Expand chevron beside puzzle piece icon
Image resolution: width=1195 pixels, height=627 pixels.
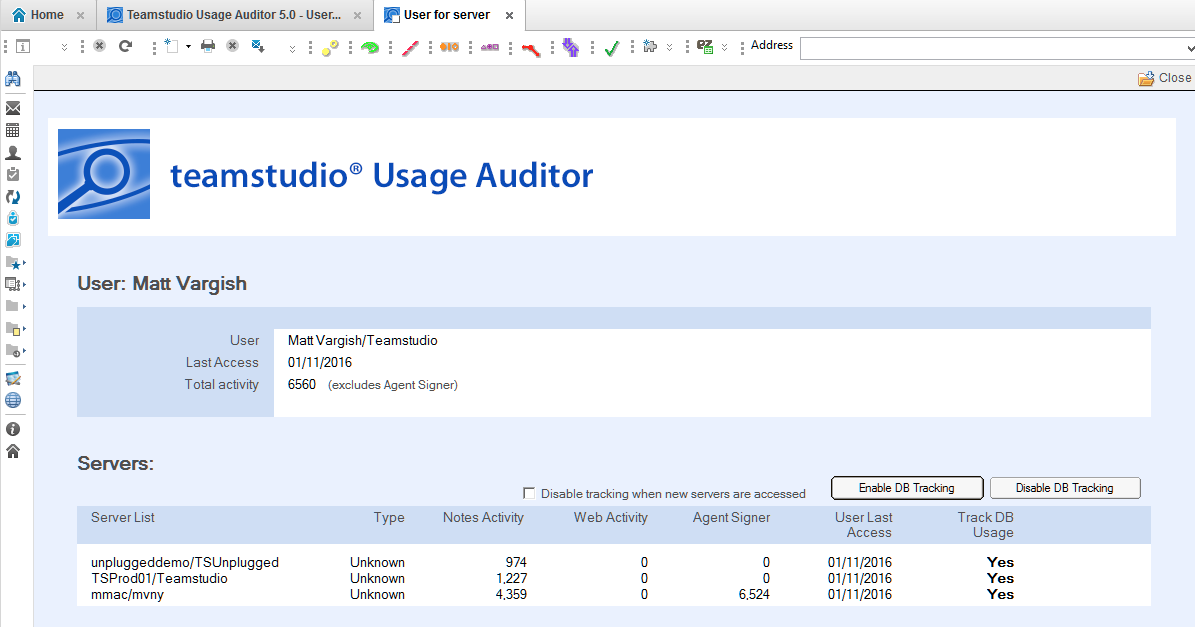(x=669, y=47)
